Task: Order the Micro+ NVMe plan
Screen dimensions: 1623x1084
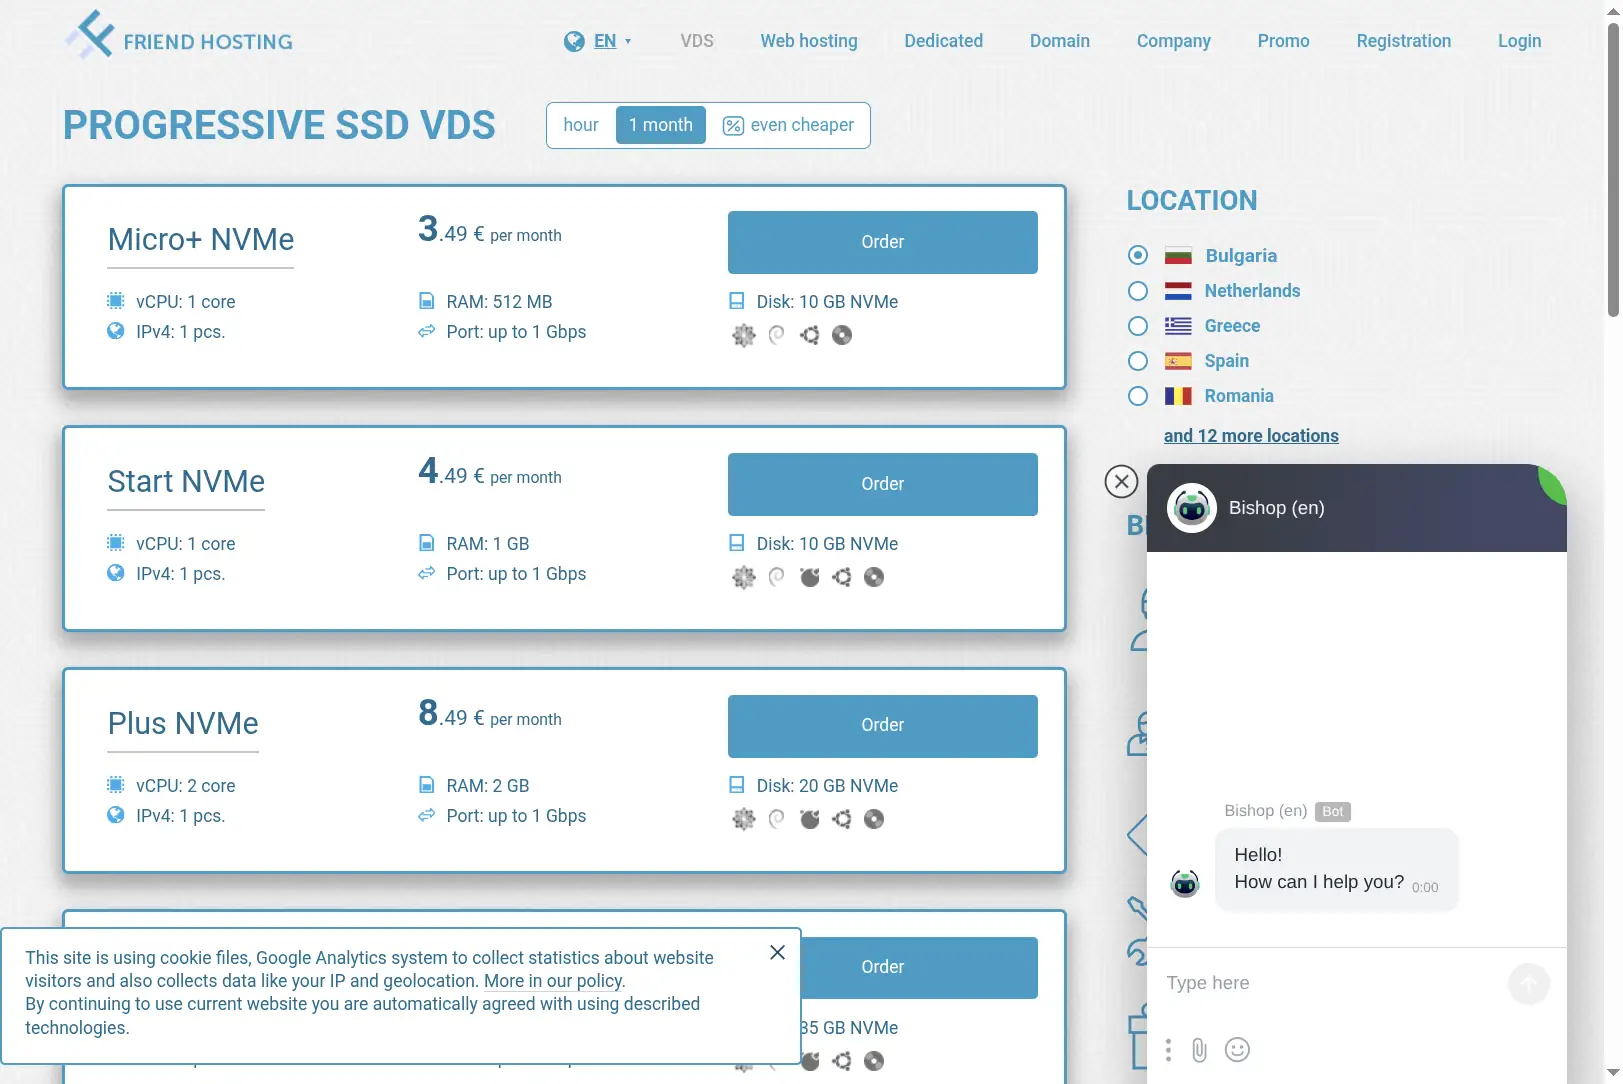Action: tap(883, 242)
